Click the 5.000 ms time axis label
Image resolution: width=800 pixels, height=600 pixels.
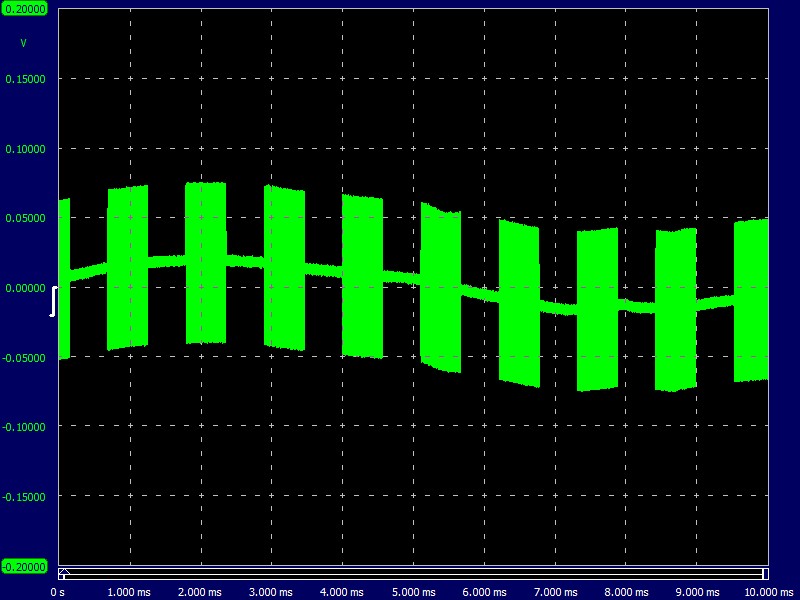click(x=414, y=592)
